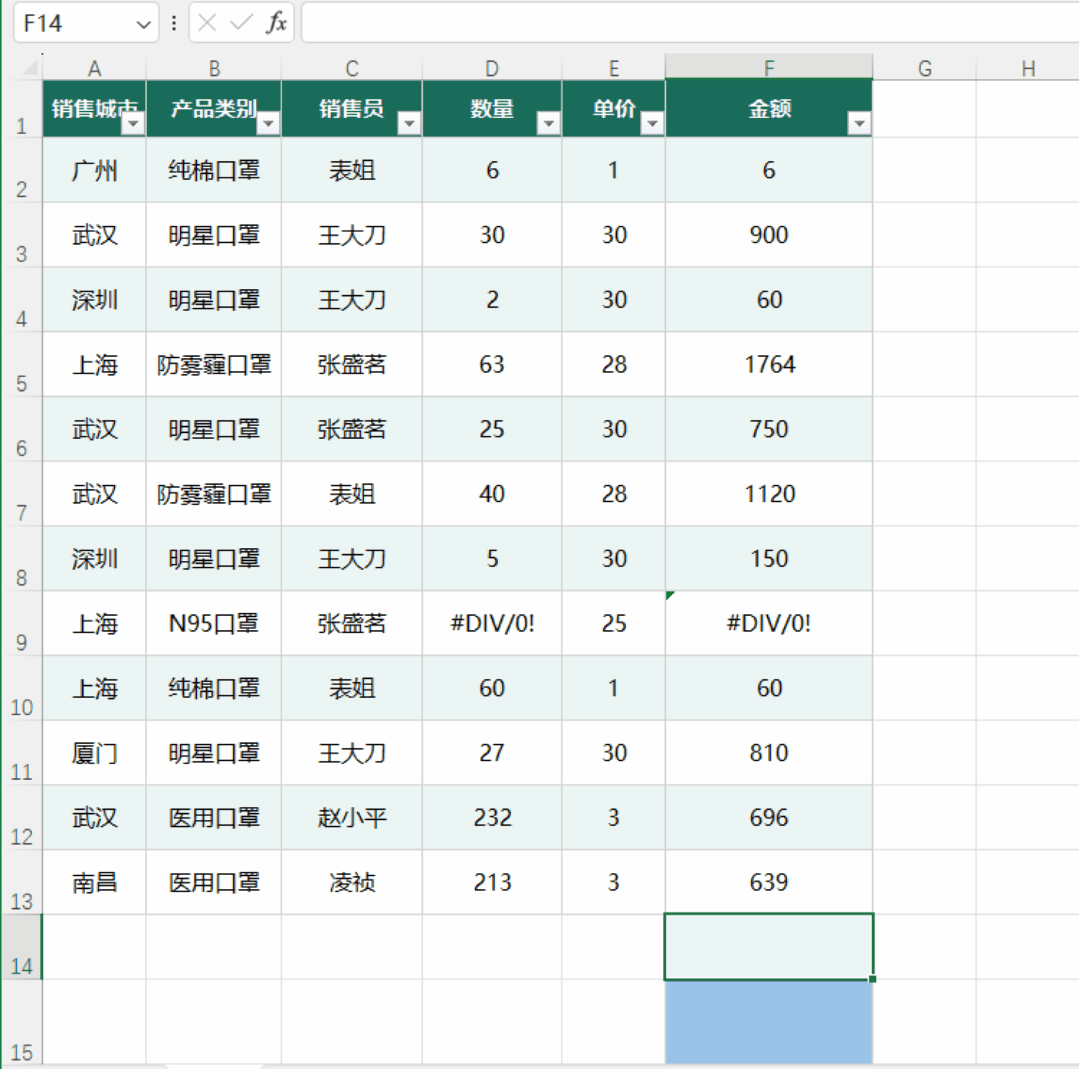1079x1069 pixels.
Task: Open the 单价 filter dropdown
Action: (652, 123)
